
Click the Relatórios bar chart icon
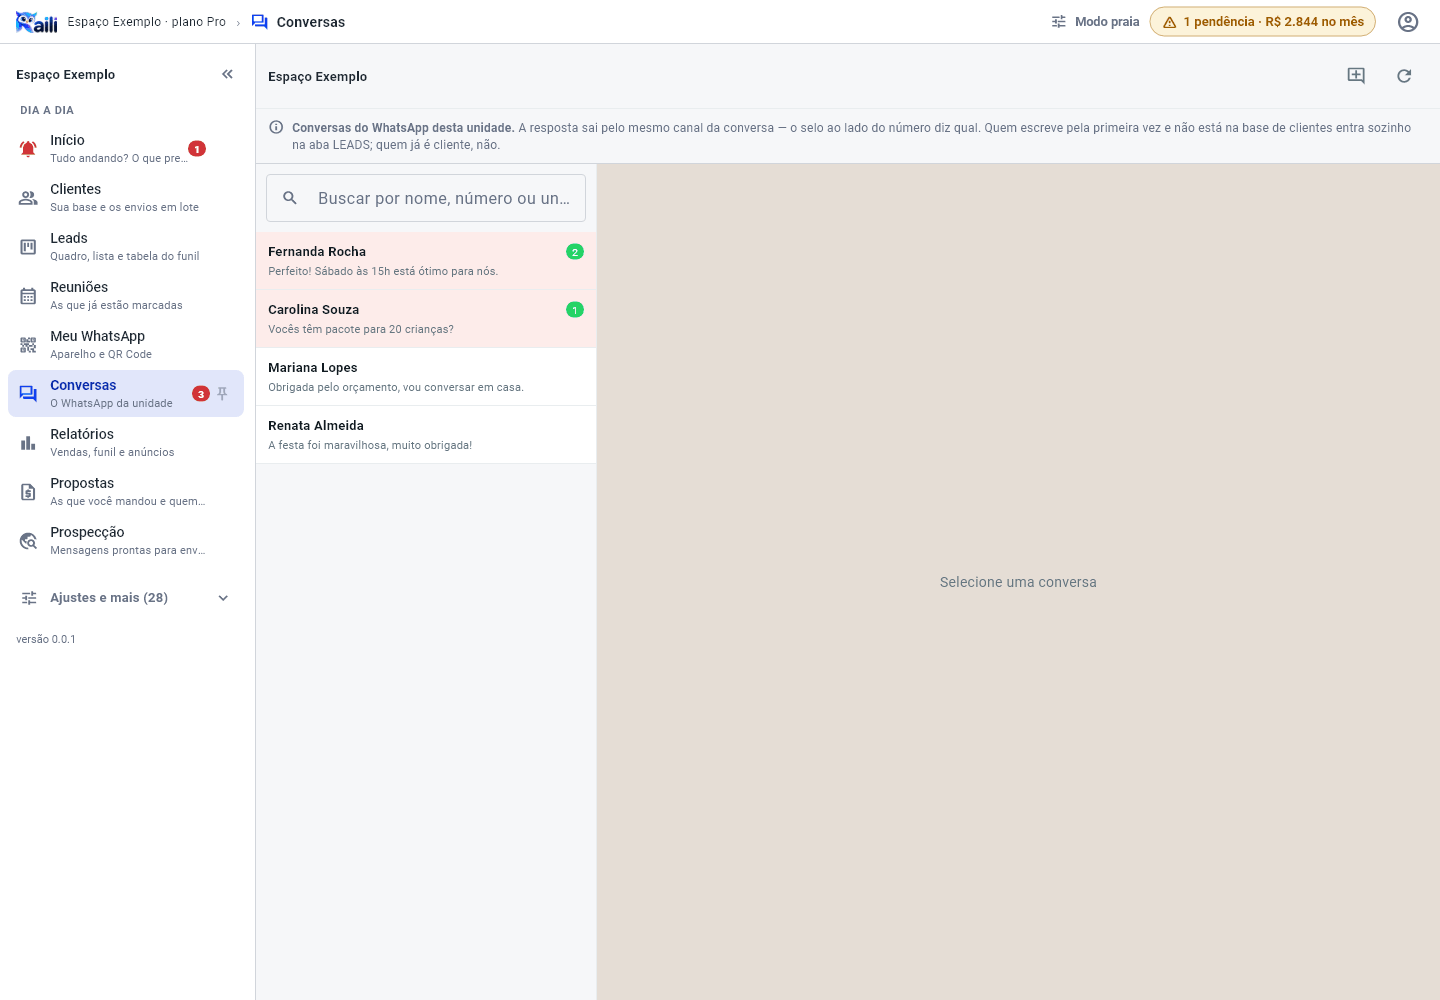[28, 443]
